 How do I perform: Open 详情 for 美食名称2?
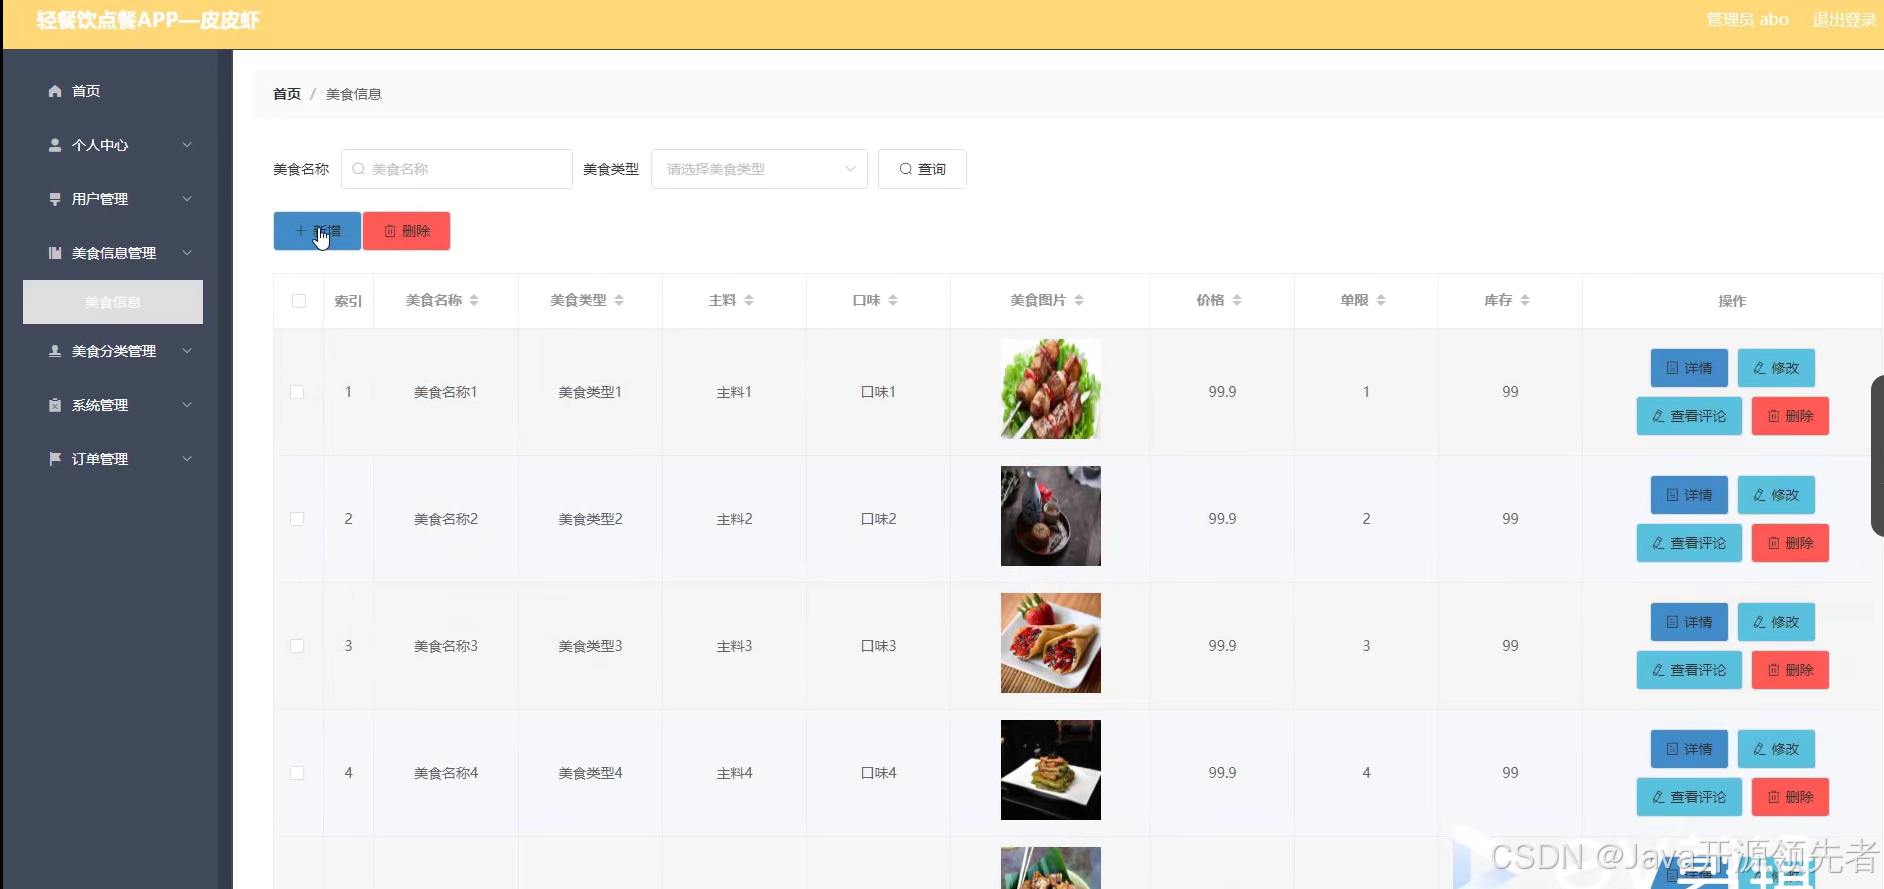coord(1689,495)
